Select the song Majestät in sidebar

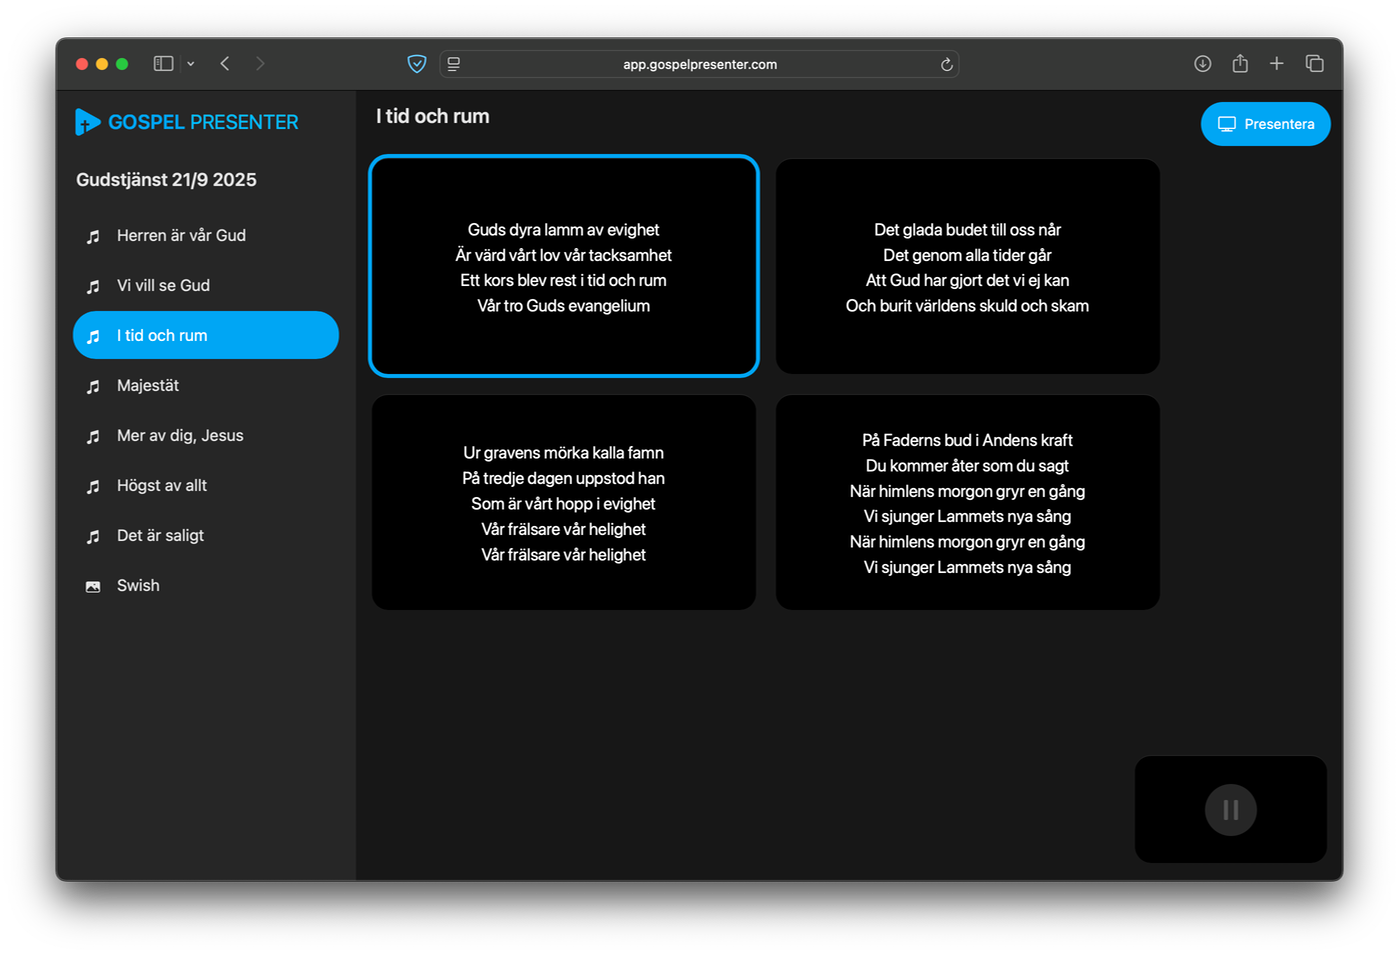[148, 386]
